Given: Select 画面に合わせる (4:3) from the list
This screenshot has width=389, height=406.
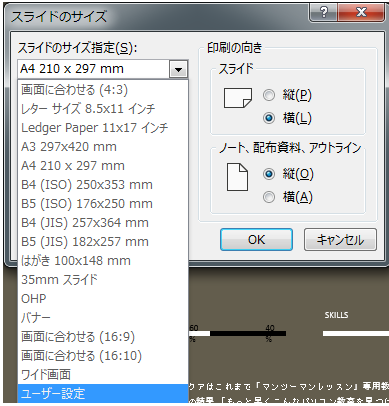Looking at the screenshot, I should (103, 90).
